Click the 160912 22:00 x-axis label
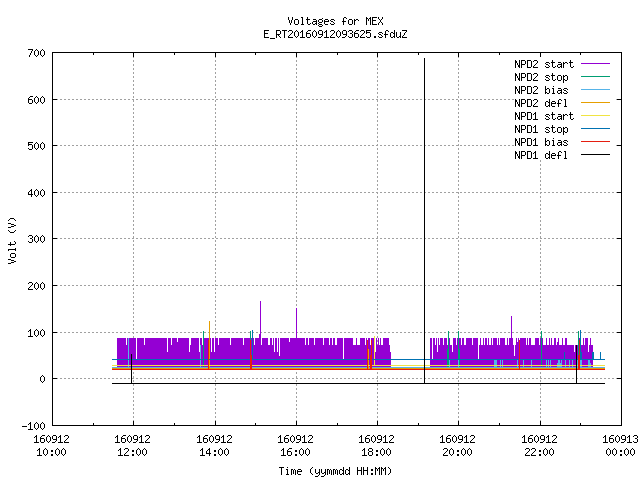 [x=540, y=446]
